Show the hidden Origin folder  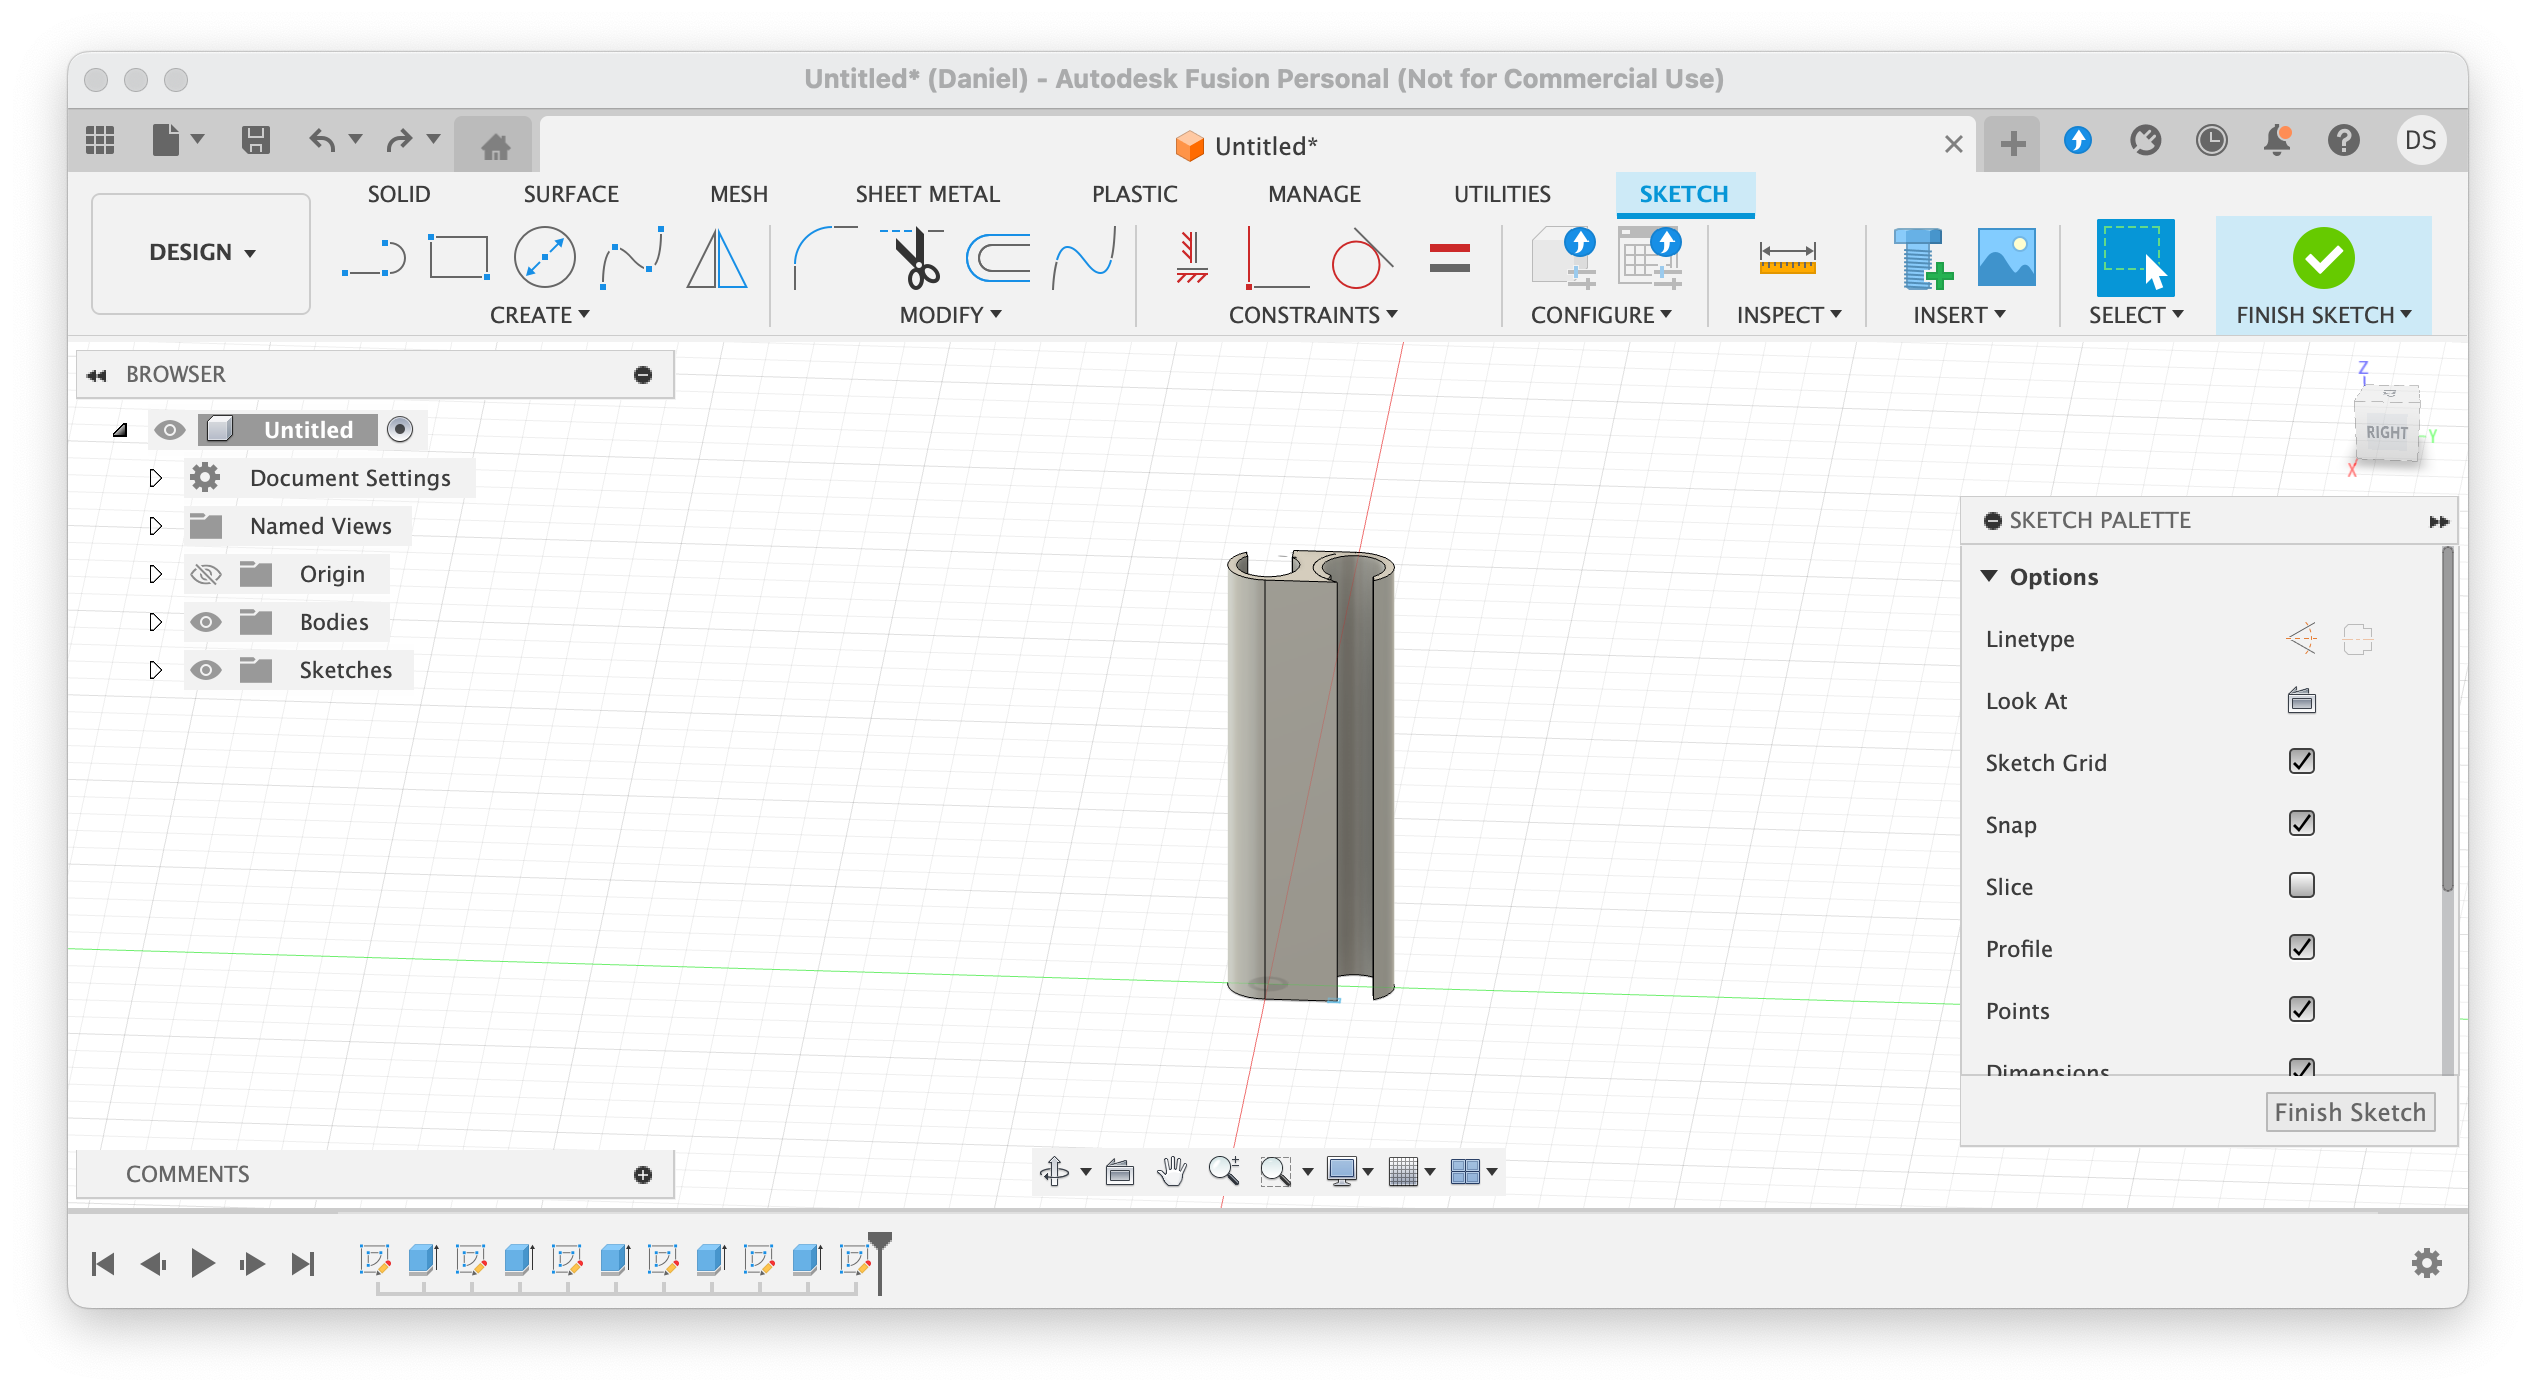pos(205,574)
